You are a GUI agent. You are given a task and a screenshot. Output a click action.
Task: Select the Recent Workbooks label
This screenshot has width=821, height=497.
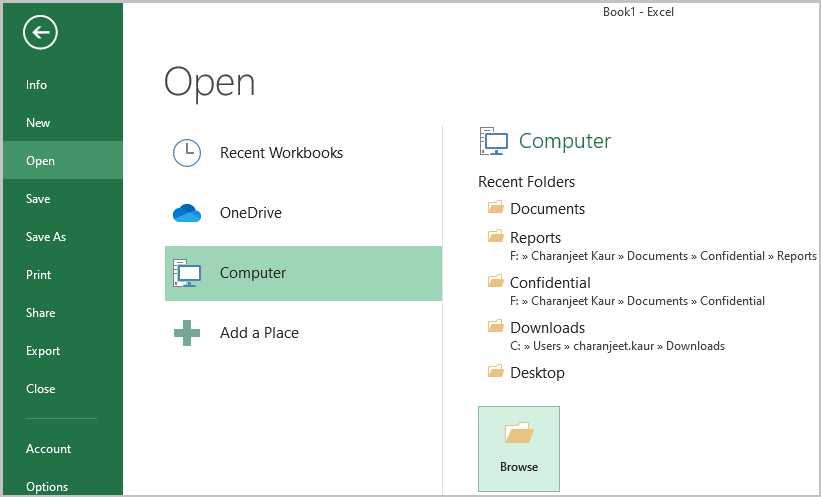(x=281, y=153)
